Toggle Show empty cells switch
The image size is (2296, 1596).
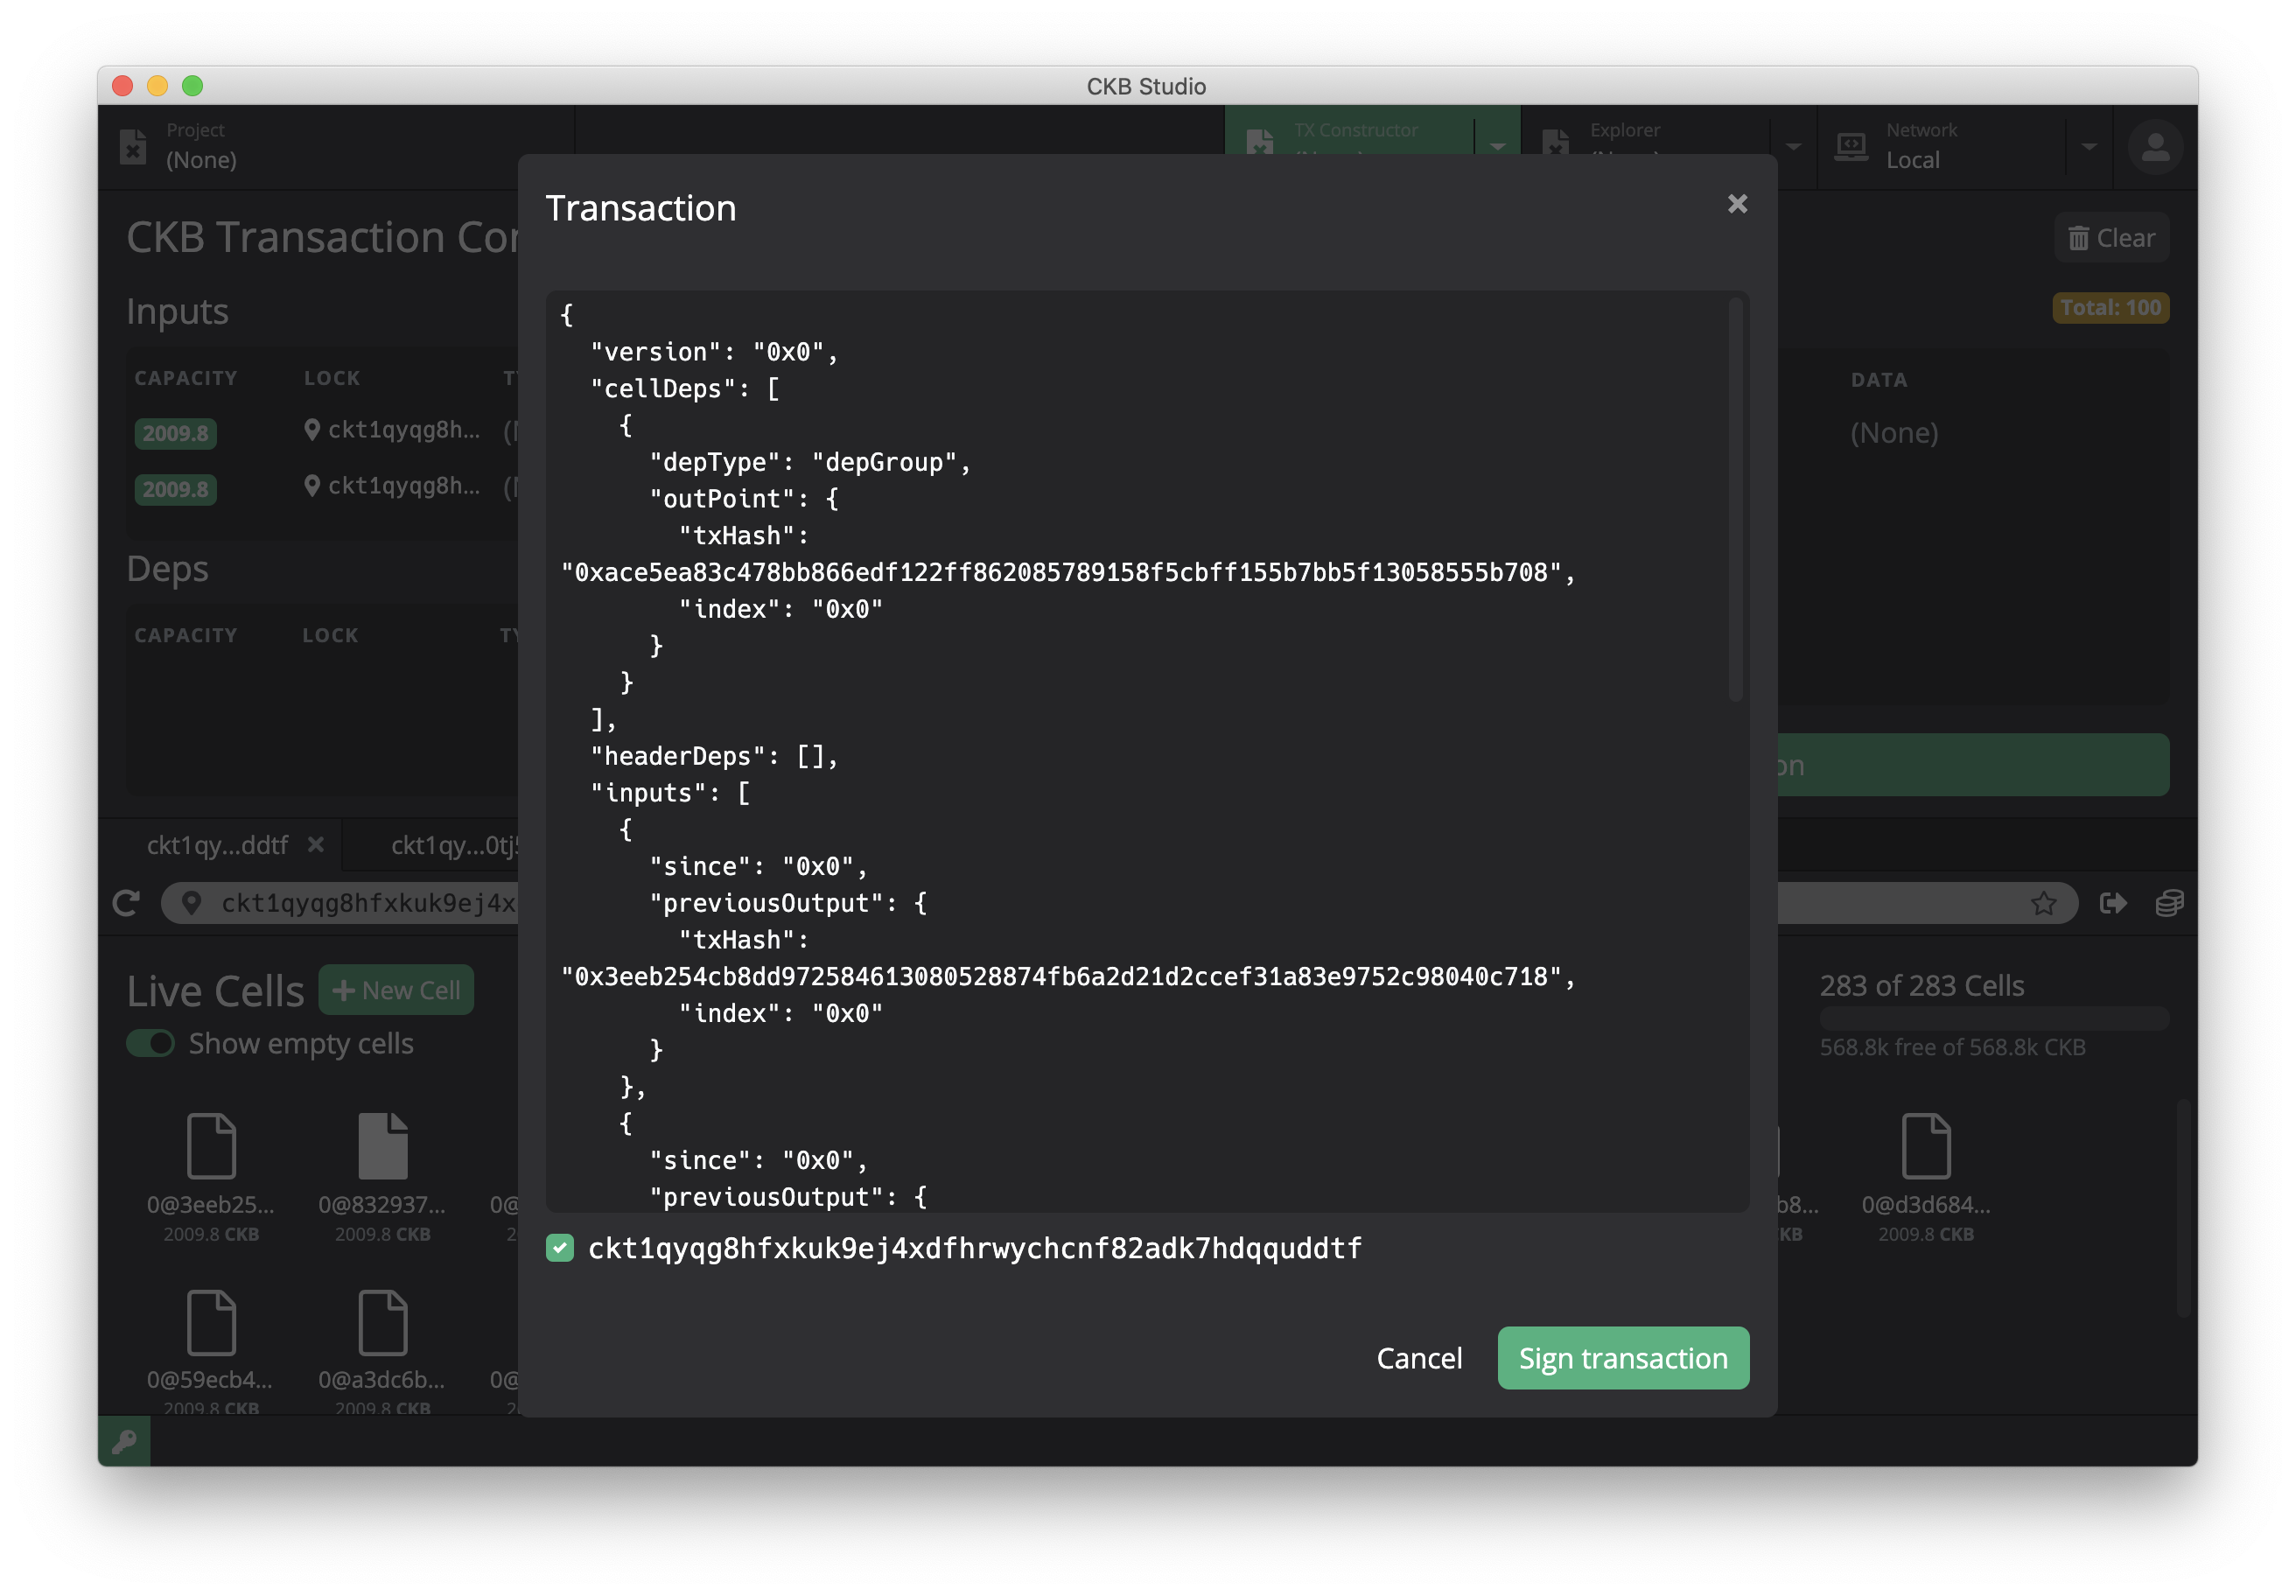[151, 1043]
